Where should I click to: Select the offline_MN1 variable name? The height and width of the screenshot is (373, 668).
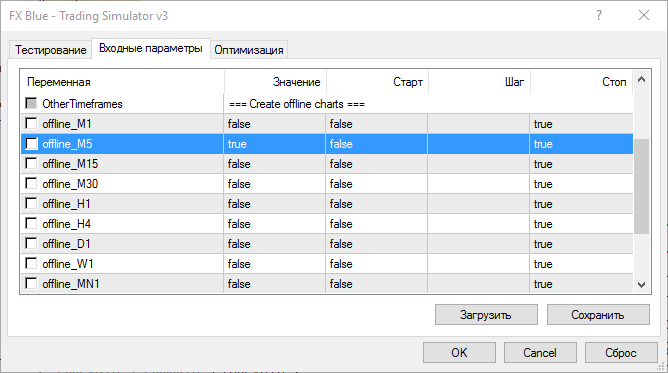click(x=71, y=284)
